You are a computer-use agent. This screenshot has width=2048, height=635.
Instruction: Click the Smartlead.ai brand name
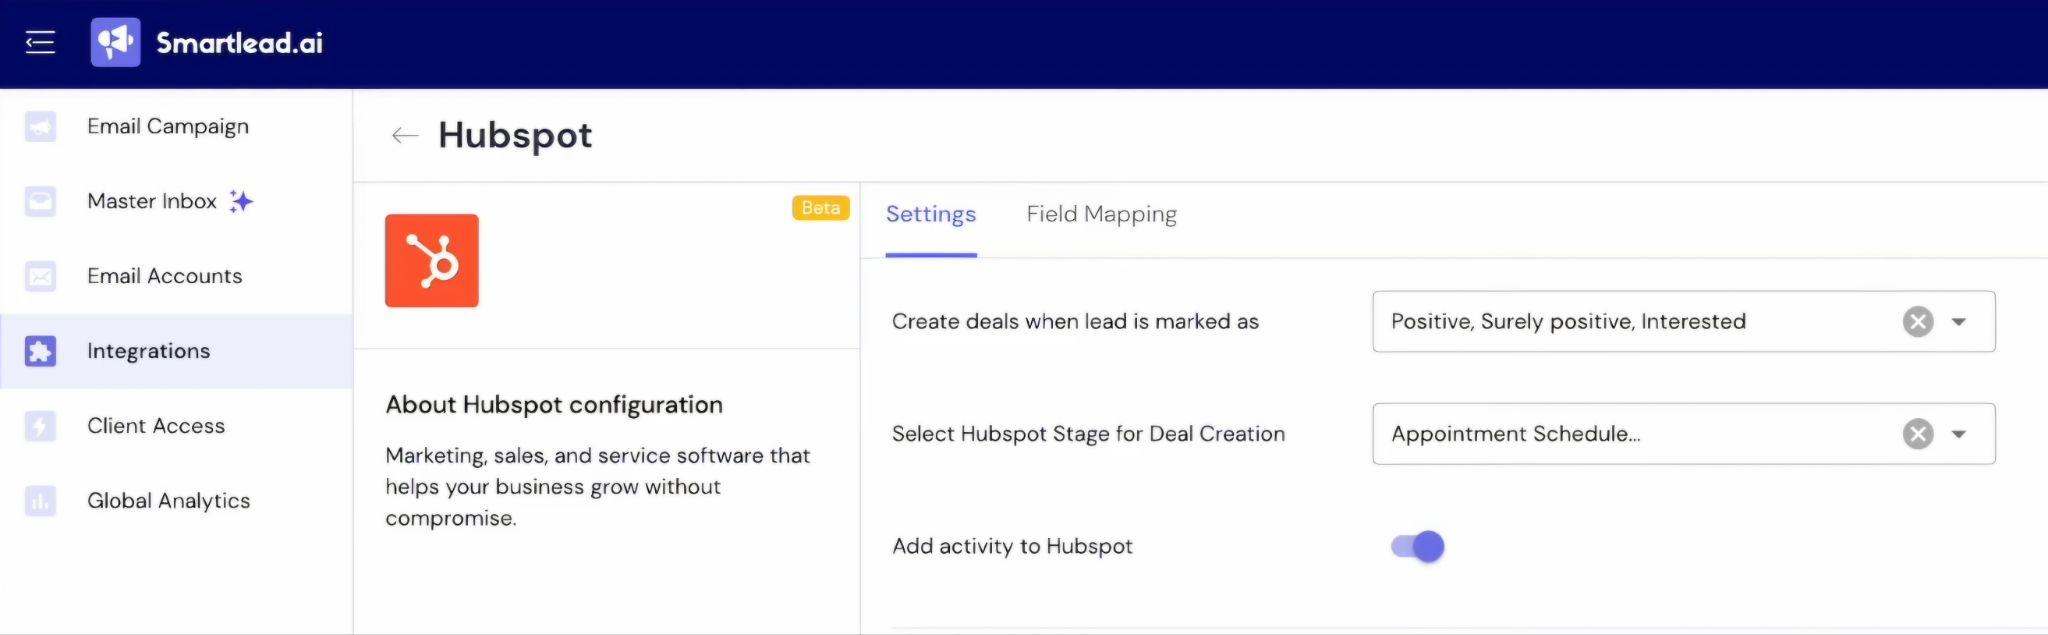pyautogui.click(x=240, y=43)
